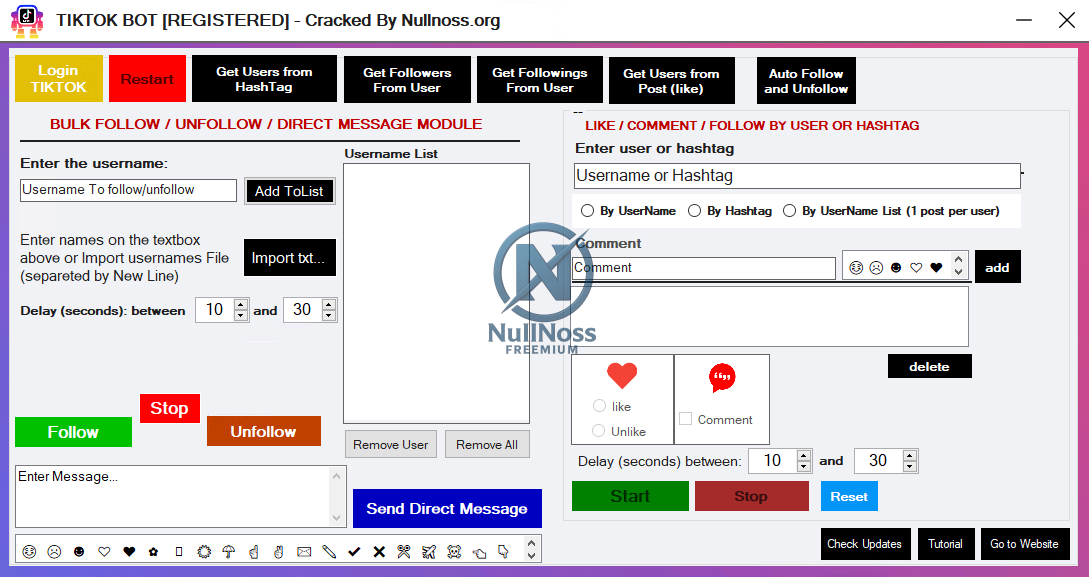This screenshot has height=577, width=1089.
Task: Click the scissors emoji icon
Action: tap(403, 550)
